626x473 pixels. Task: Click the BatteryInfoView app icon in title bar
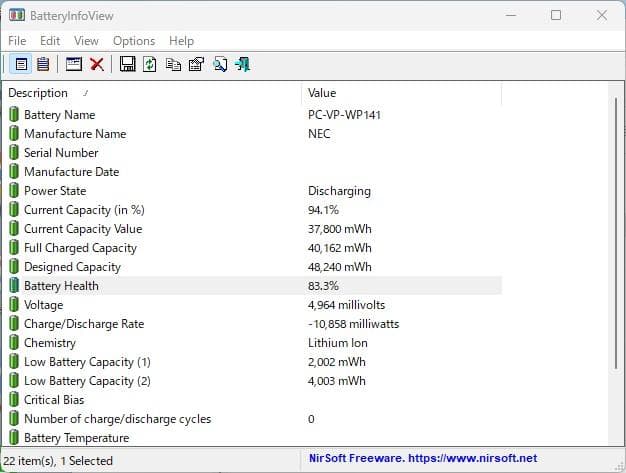[17, 16]
